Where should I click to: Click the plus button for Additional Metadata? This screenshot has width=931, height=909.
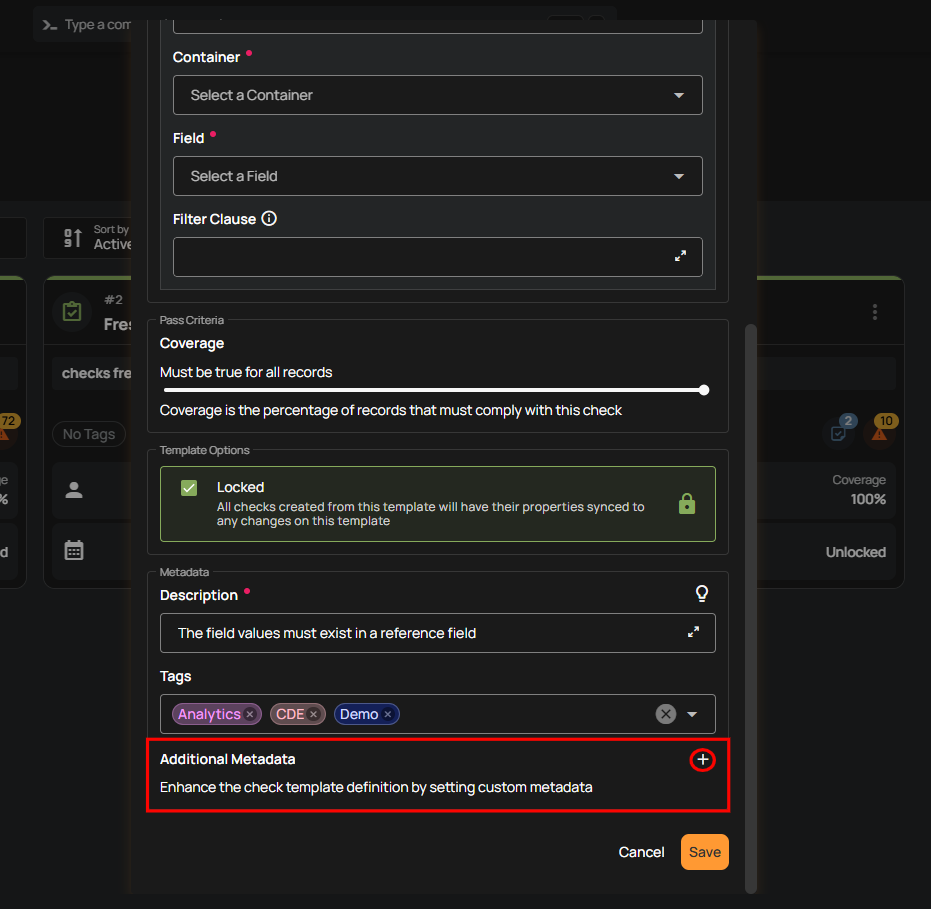coord(702,760)
